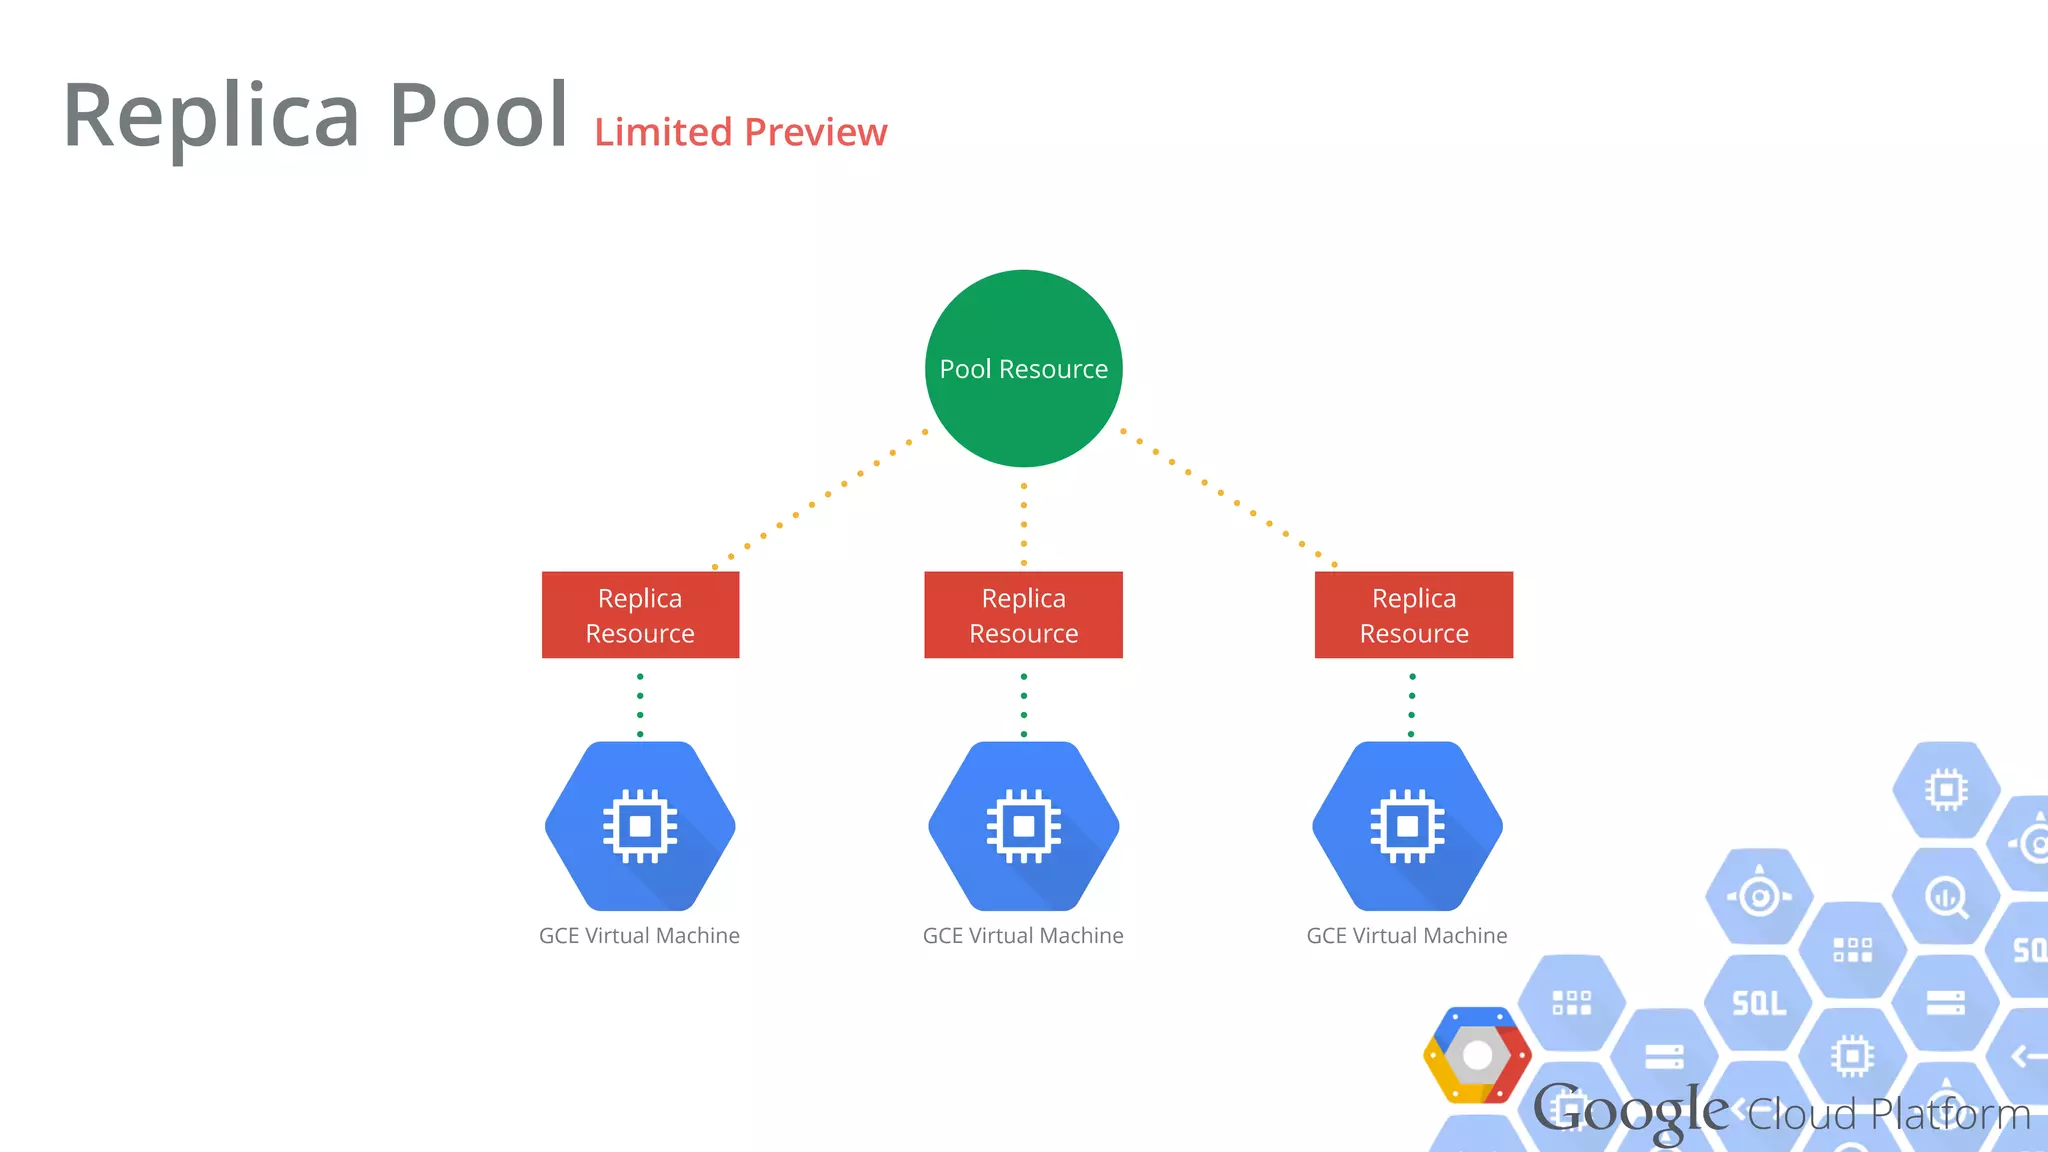Select the left Replica Resource box
Viewport: 2048px width, 1152px height.
[640, 615]
